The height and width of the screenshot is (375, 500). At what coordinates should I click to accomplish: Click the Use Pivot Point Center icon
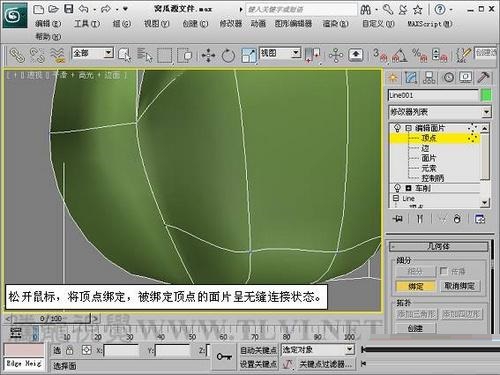(x=312, y=55)
